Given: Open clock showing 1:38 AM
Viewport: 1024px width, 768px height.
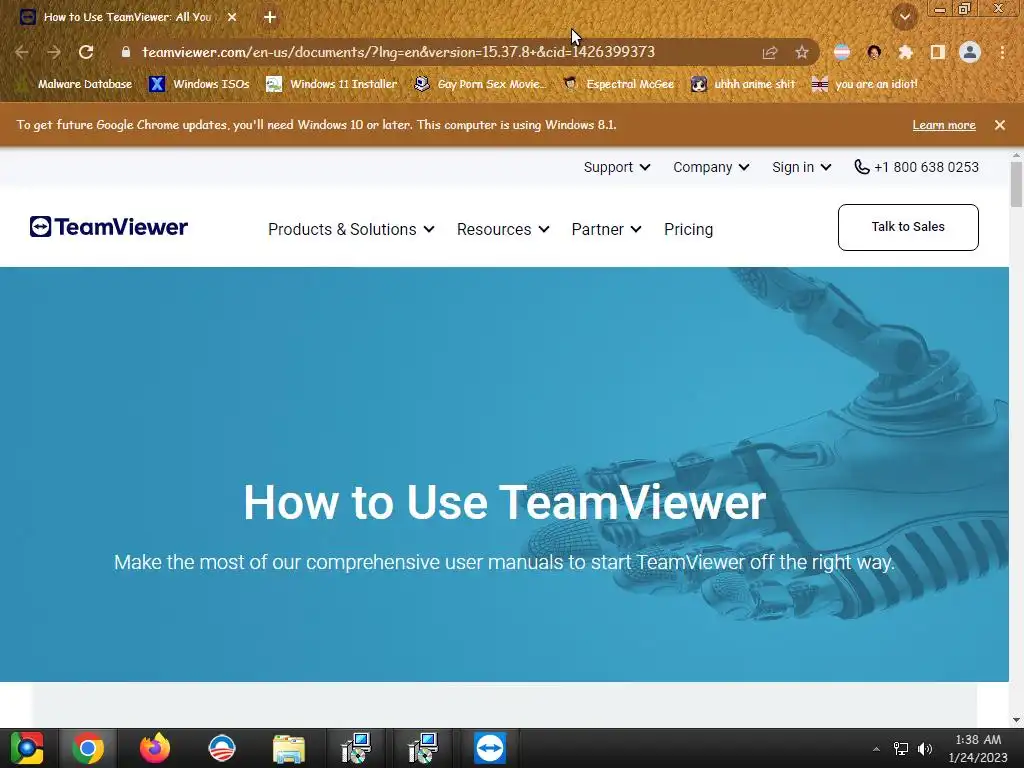Looking at the screenshot, I should (978, 748).
